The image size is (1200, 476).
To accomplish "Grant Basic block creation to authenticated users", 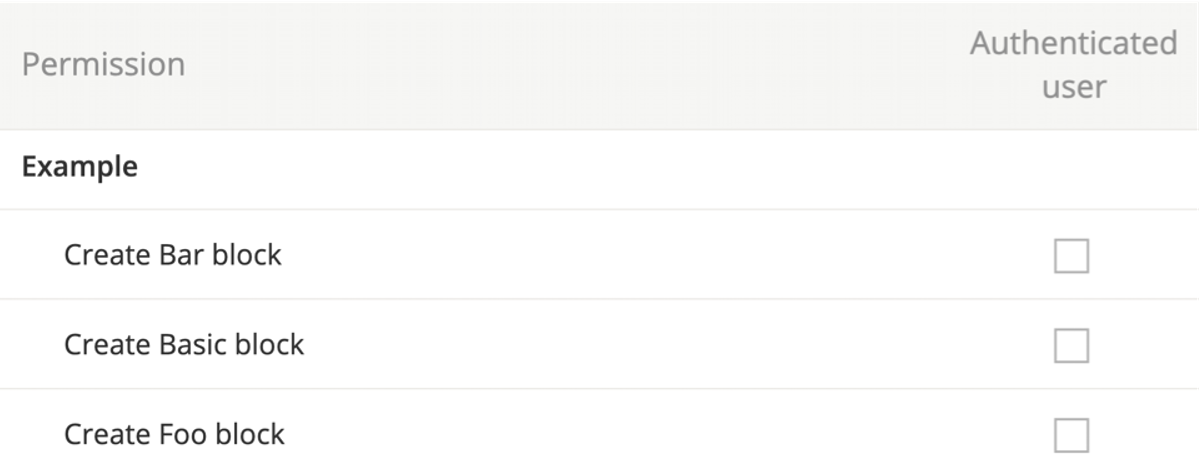I will tap(1071, 346).
